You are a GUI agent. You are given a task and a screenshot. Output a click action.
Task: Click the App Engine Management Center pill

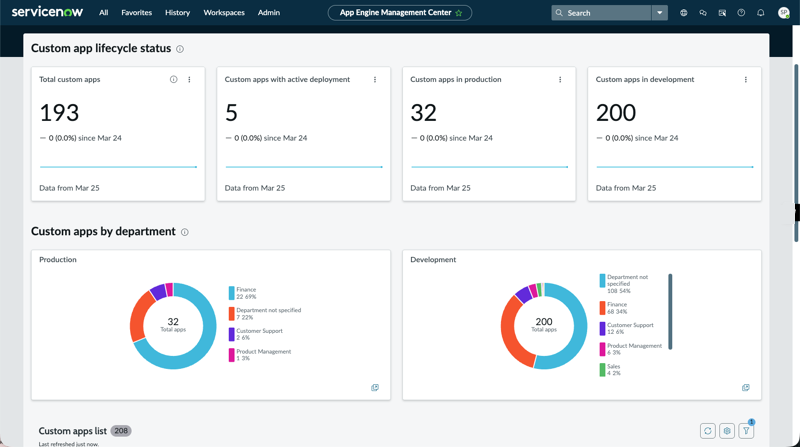pyautogui.click(x=399, y=13)
